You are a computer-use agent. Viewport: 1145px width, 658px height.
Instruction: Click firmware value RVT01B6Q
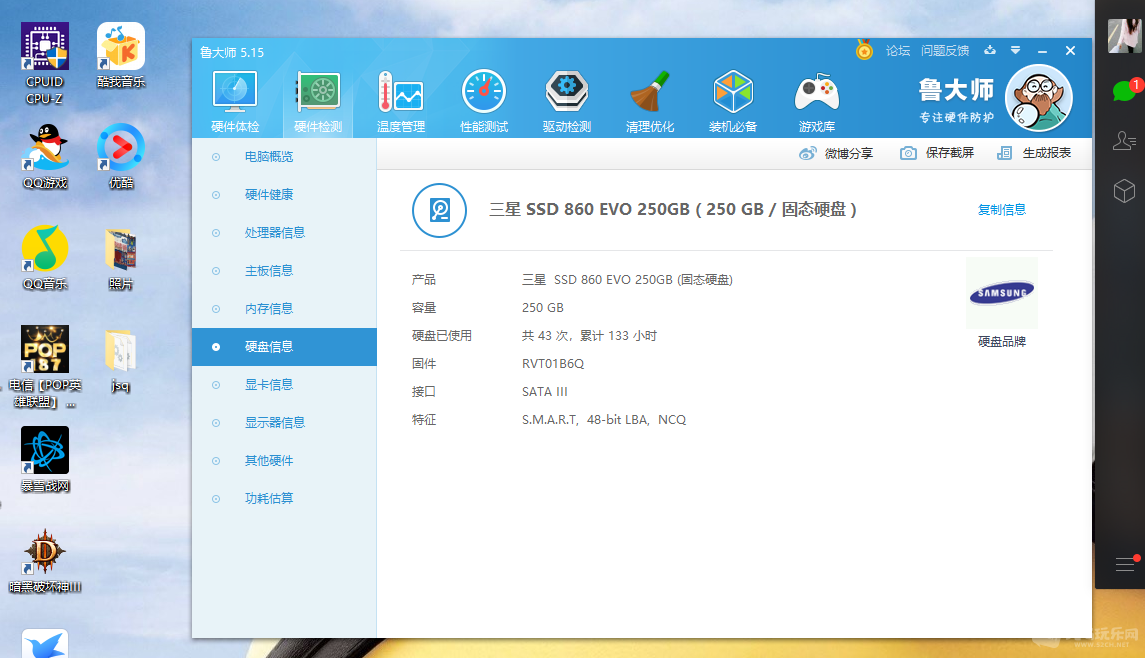click(553, 364)
